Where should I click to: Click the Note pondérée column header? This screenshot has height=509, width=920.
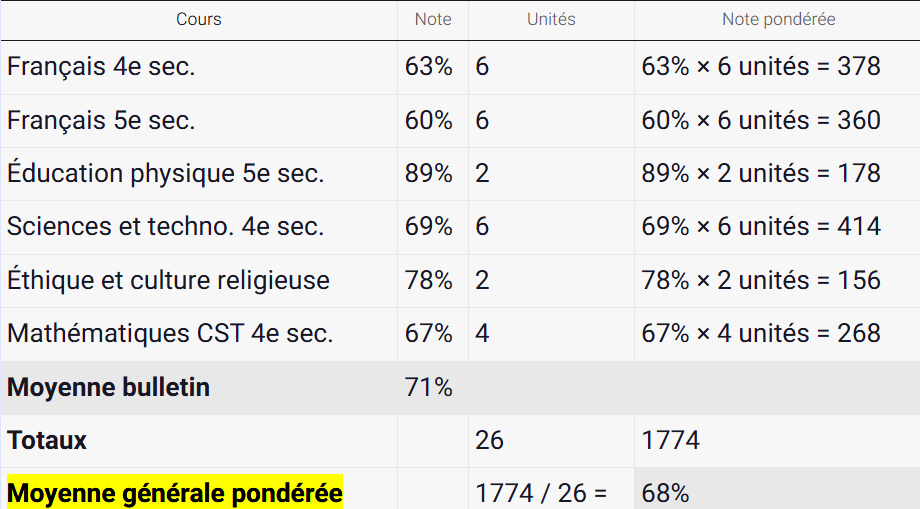click(x=778, y=20)
